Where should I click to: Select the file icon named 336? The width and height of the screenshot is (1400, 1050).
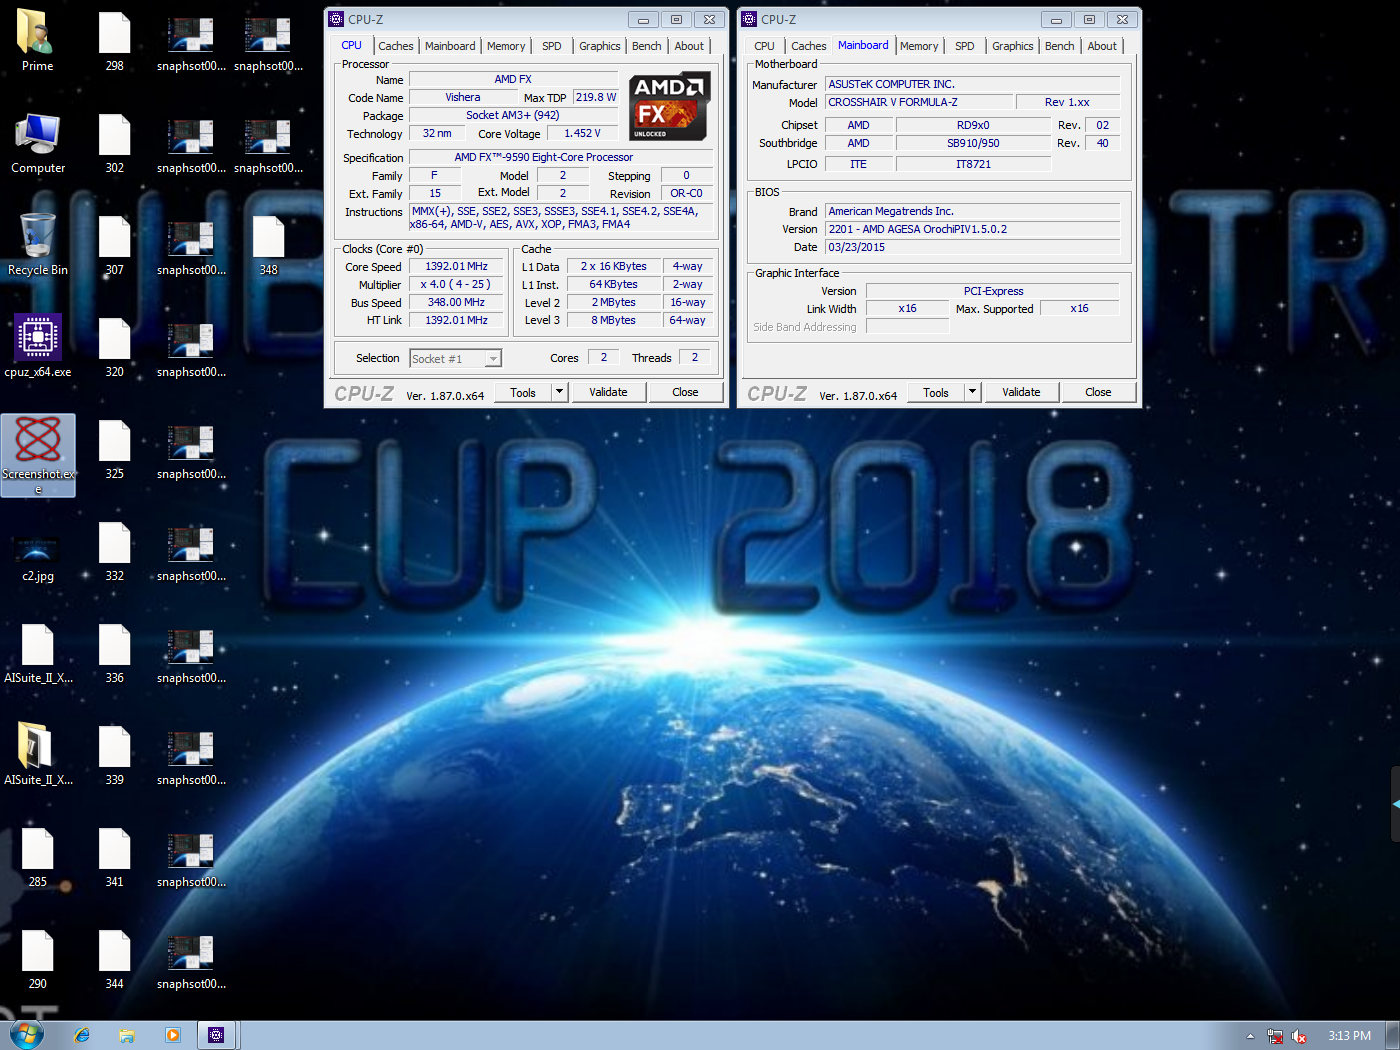115,652
